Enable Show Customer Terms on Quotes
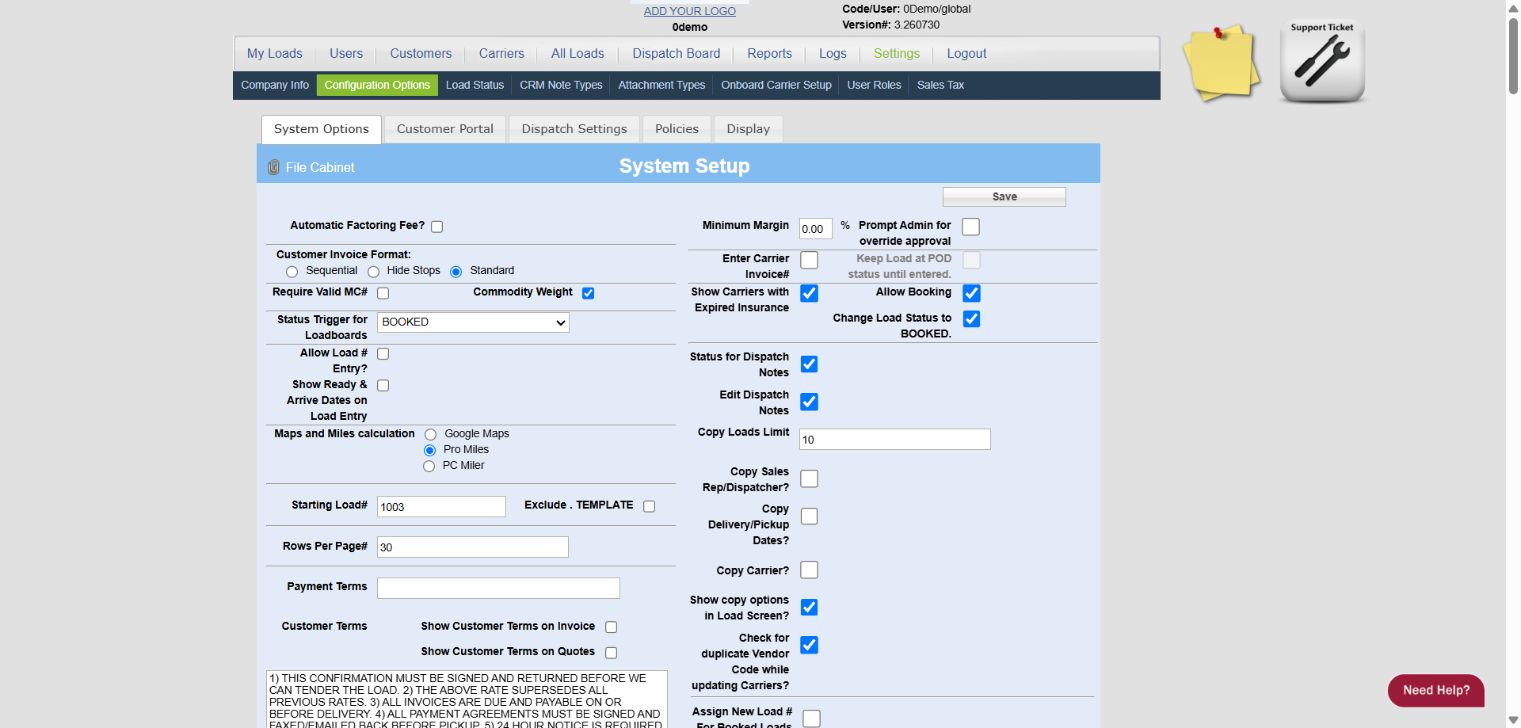This screenshot has height=728, width=1521. (x=611, y=652)
